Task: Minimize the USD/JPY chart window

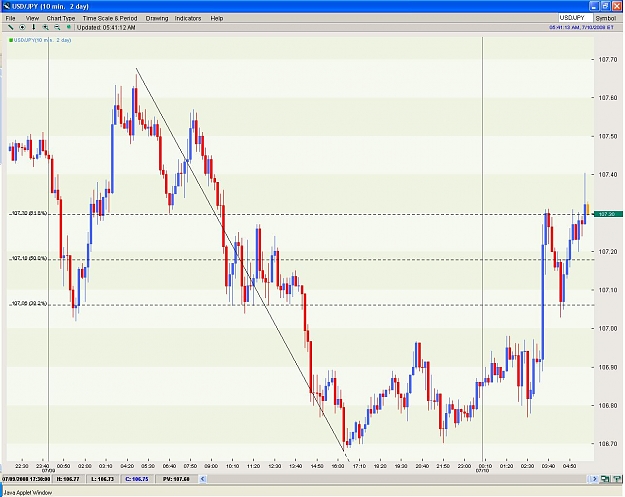Action: (x=595, y=6)
